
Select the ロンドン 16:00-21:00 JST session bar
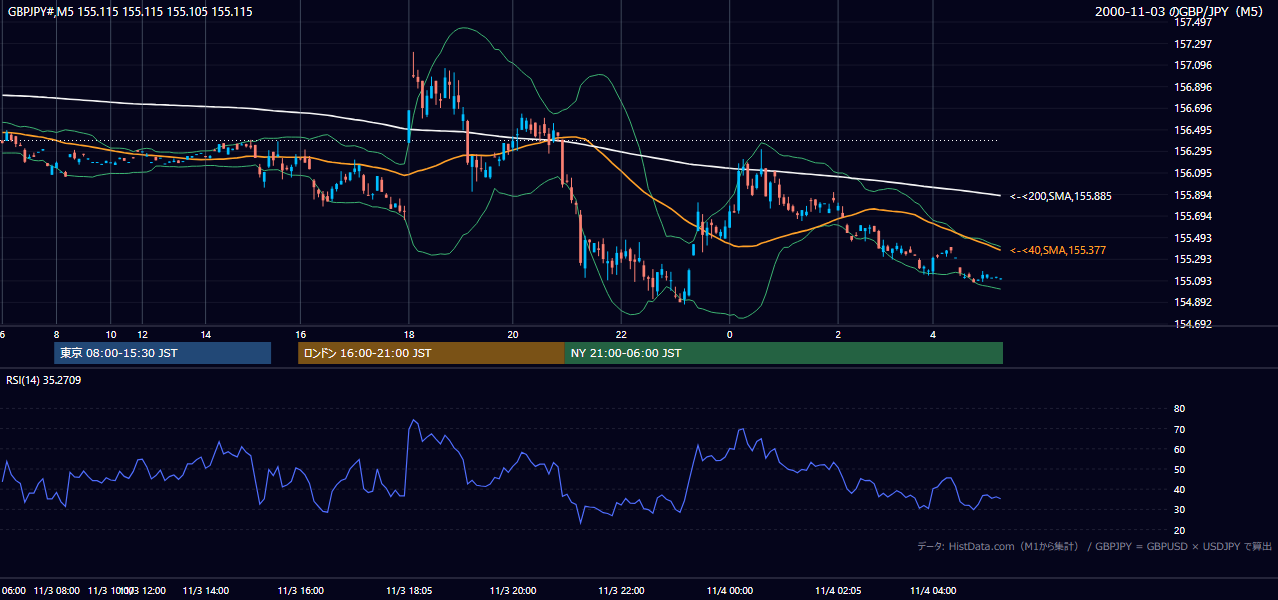click(431, 353)
